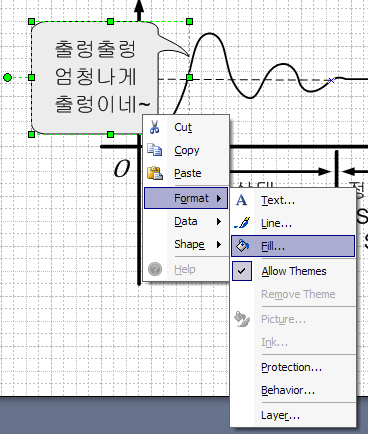This screenshot has height=434, width=368.
Task: Select Line... in the Format submenu
Action: point(293,223)
